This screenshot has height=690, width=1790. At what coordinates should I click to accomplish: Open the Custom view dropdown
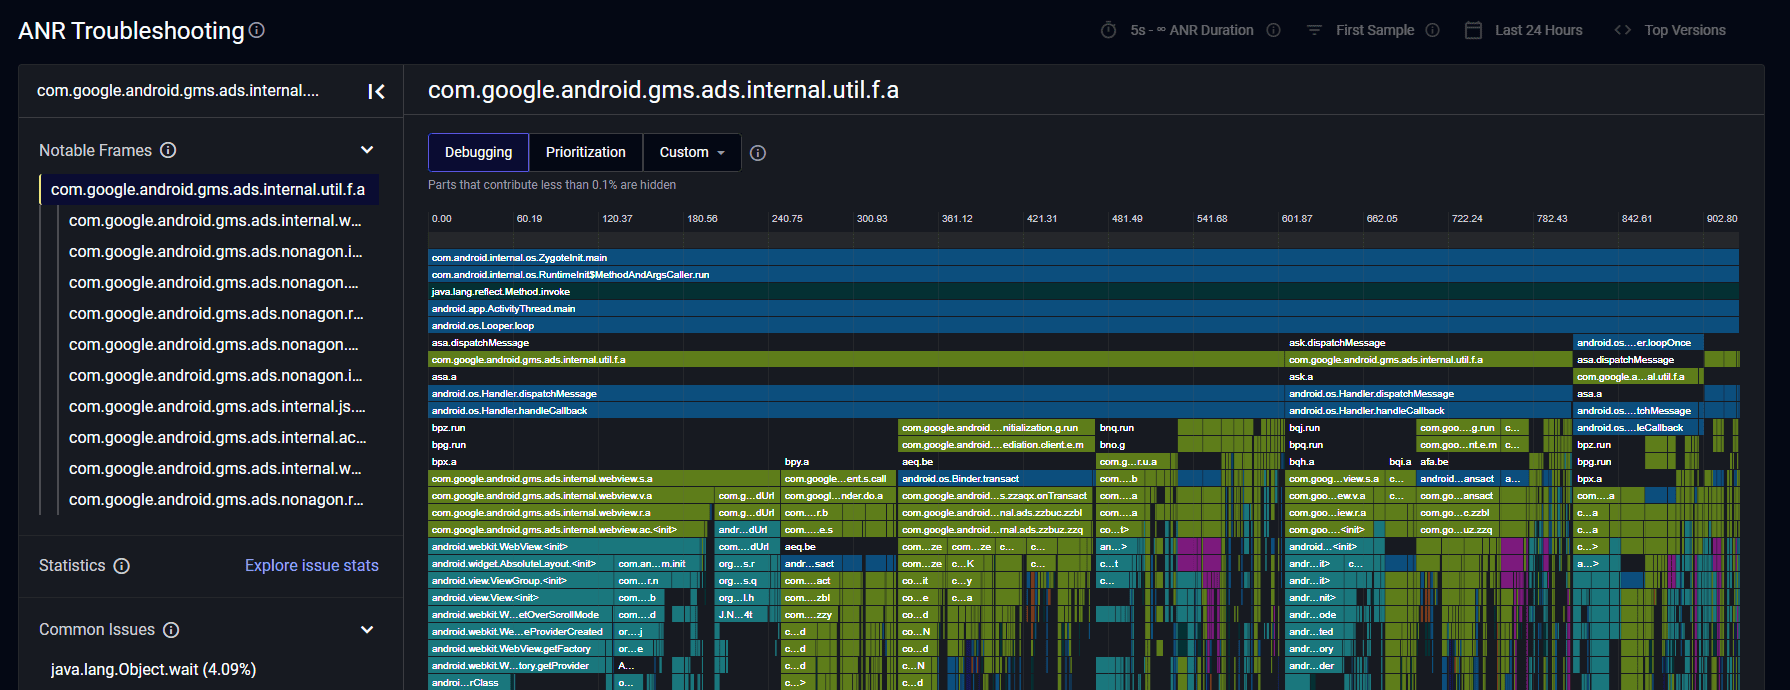(x=692, y=152)
